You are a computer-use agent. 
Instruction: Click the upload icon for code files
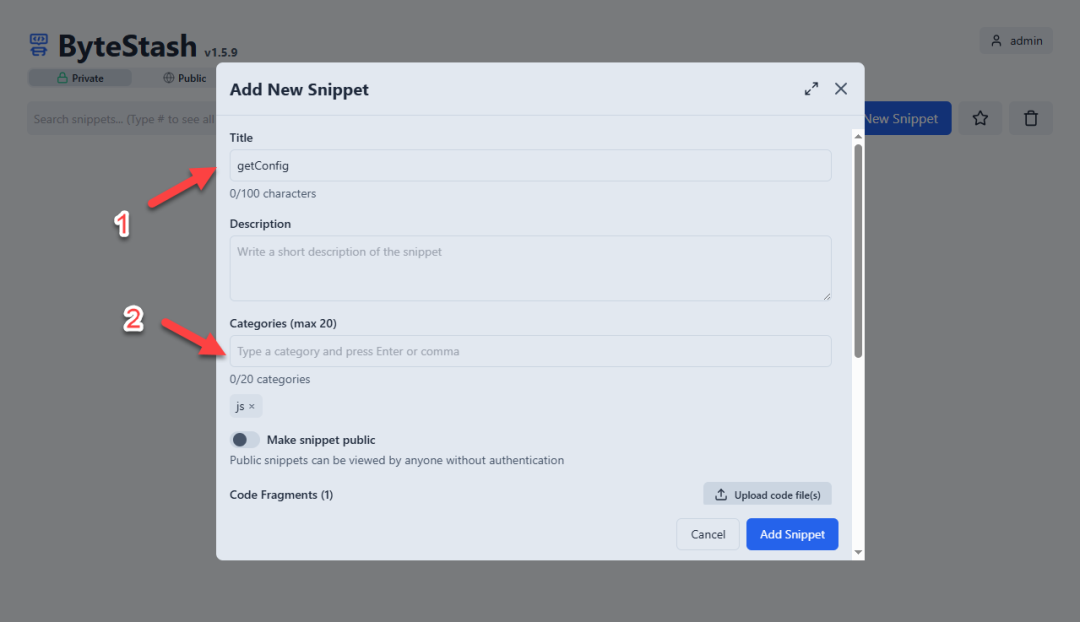pos(721,495)
